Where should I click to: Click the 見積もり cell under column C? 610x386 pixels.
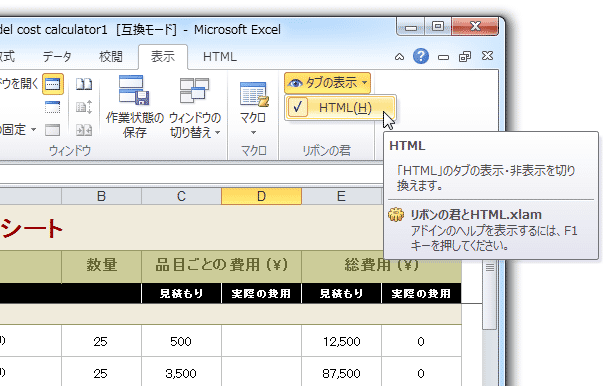[181, 293]
